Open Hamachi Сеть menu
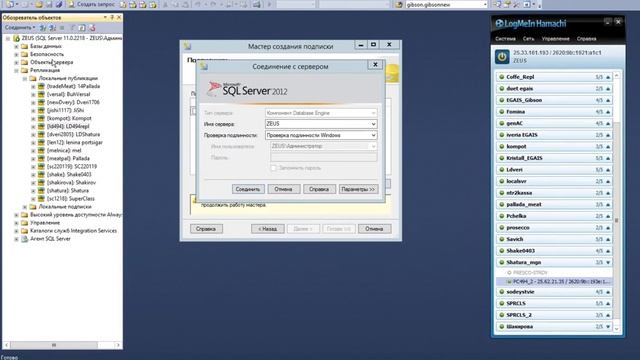This screenshot has width=640, height=360. click(529, 39)
